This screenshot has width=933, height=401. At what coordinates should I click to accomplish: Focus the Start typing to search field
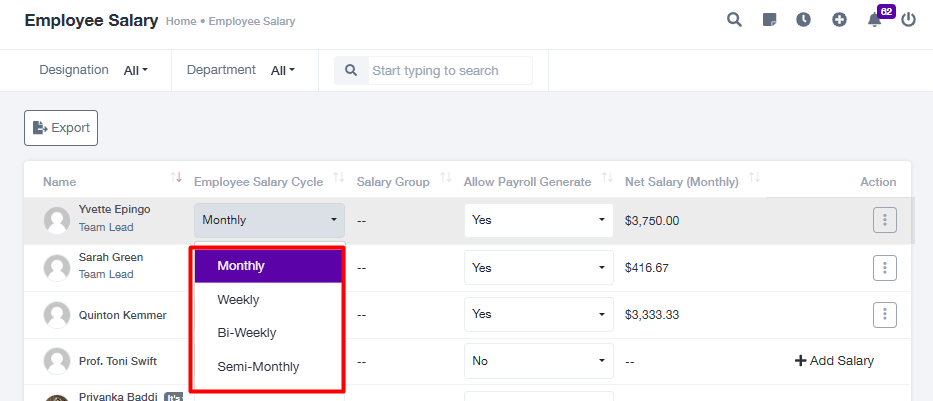pyautogui.click(x=450, y=70)
